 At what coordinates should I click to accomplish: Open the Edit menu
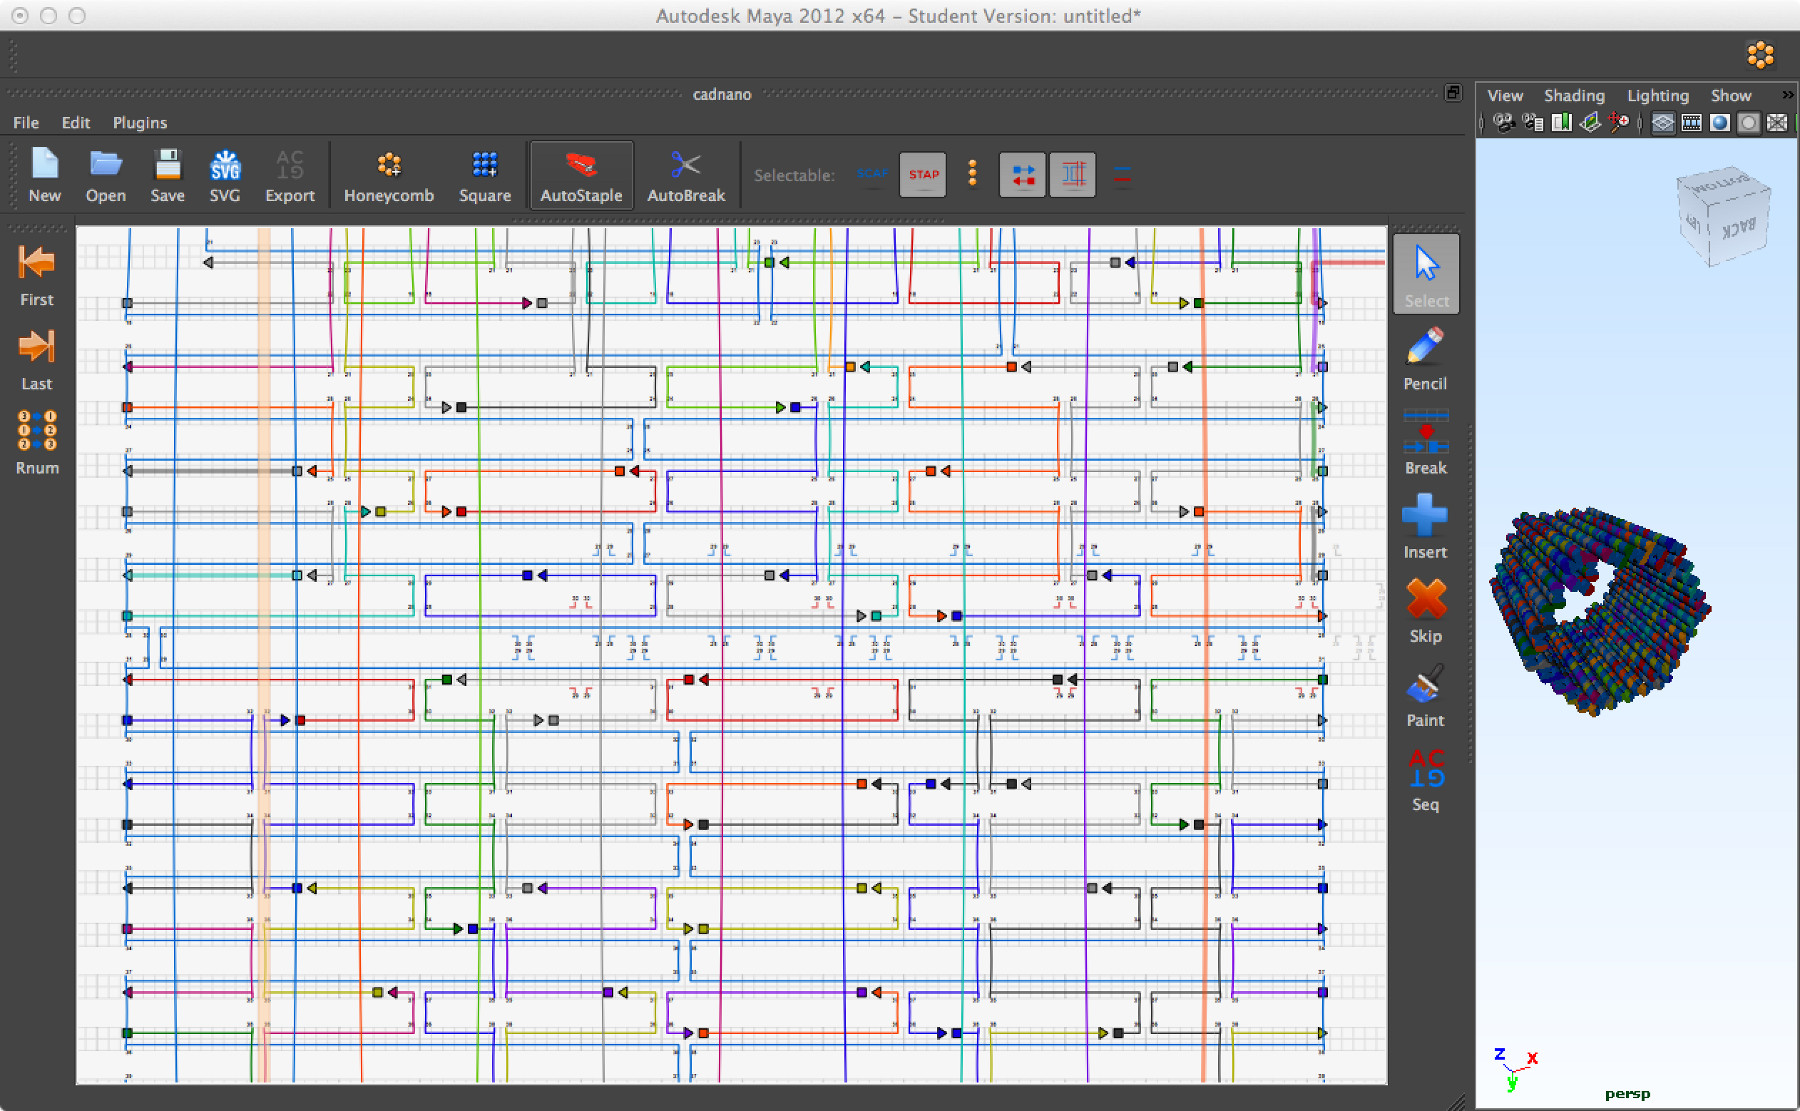pos(76,123)
